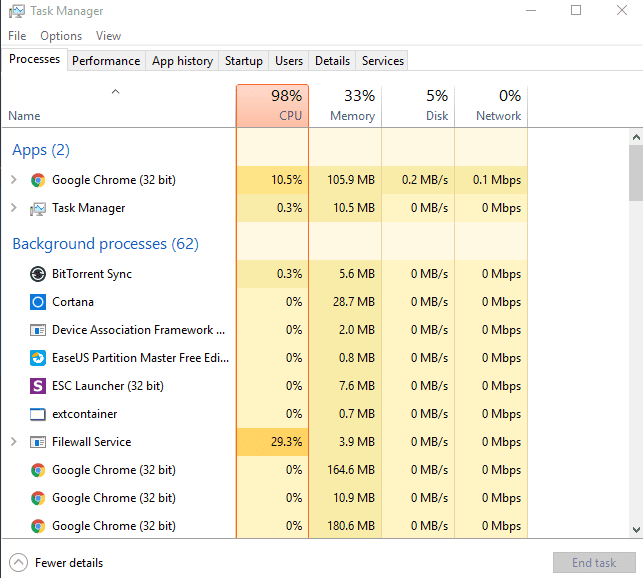
Task: Go to the Users tab
Action: pyautogui.click(x=289, y=61)
